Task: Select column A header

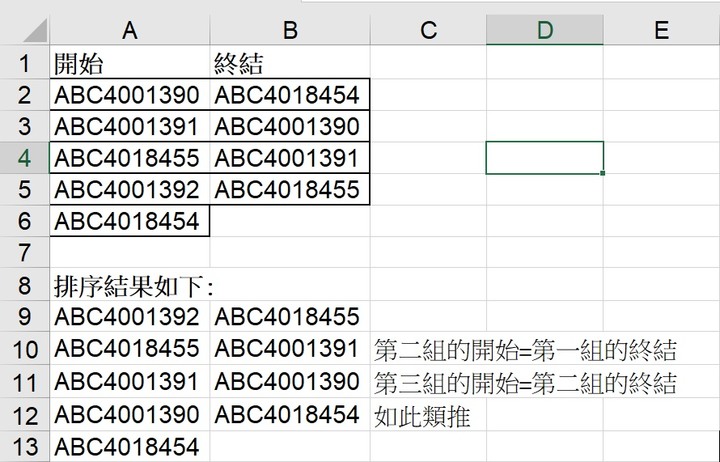Action: coord(130,31)
